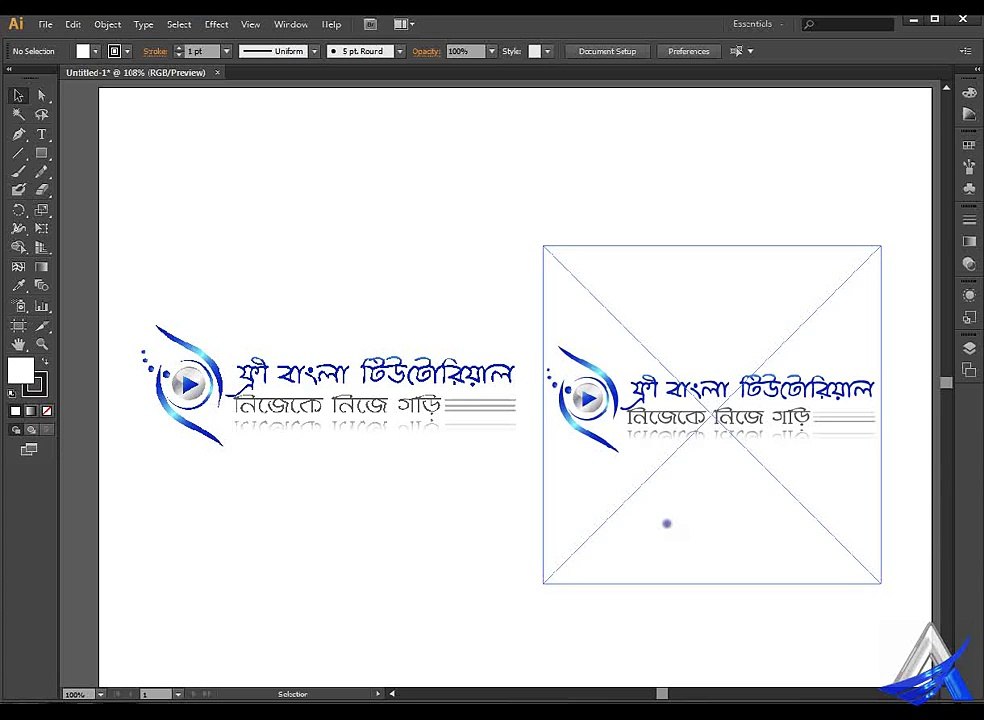Open the Artboards panel
The width and height of the screenshot is (984, 720).
[969, 370]
